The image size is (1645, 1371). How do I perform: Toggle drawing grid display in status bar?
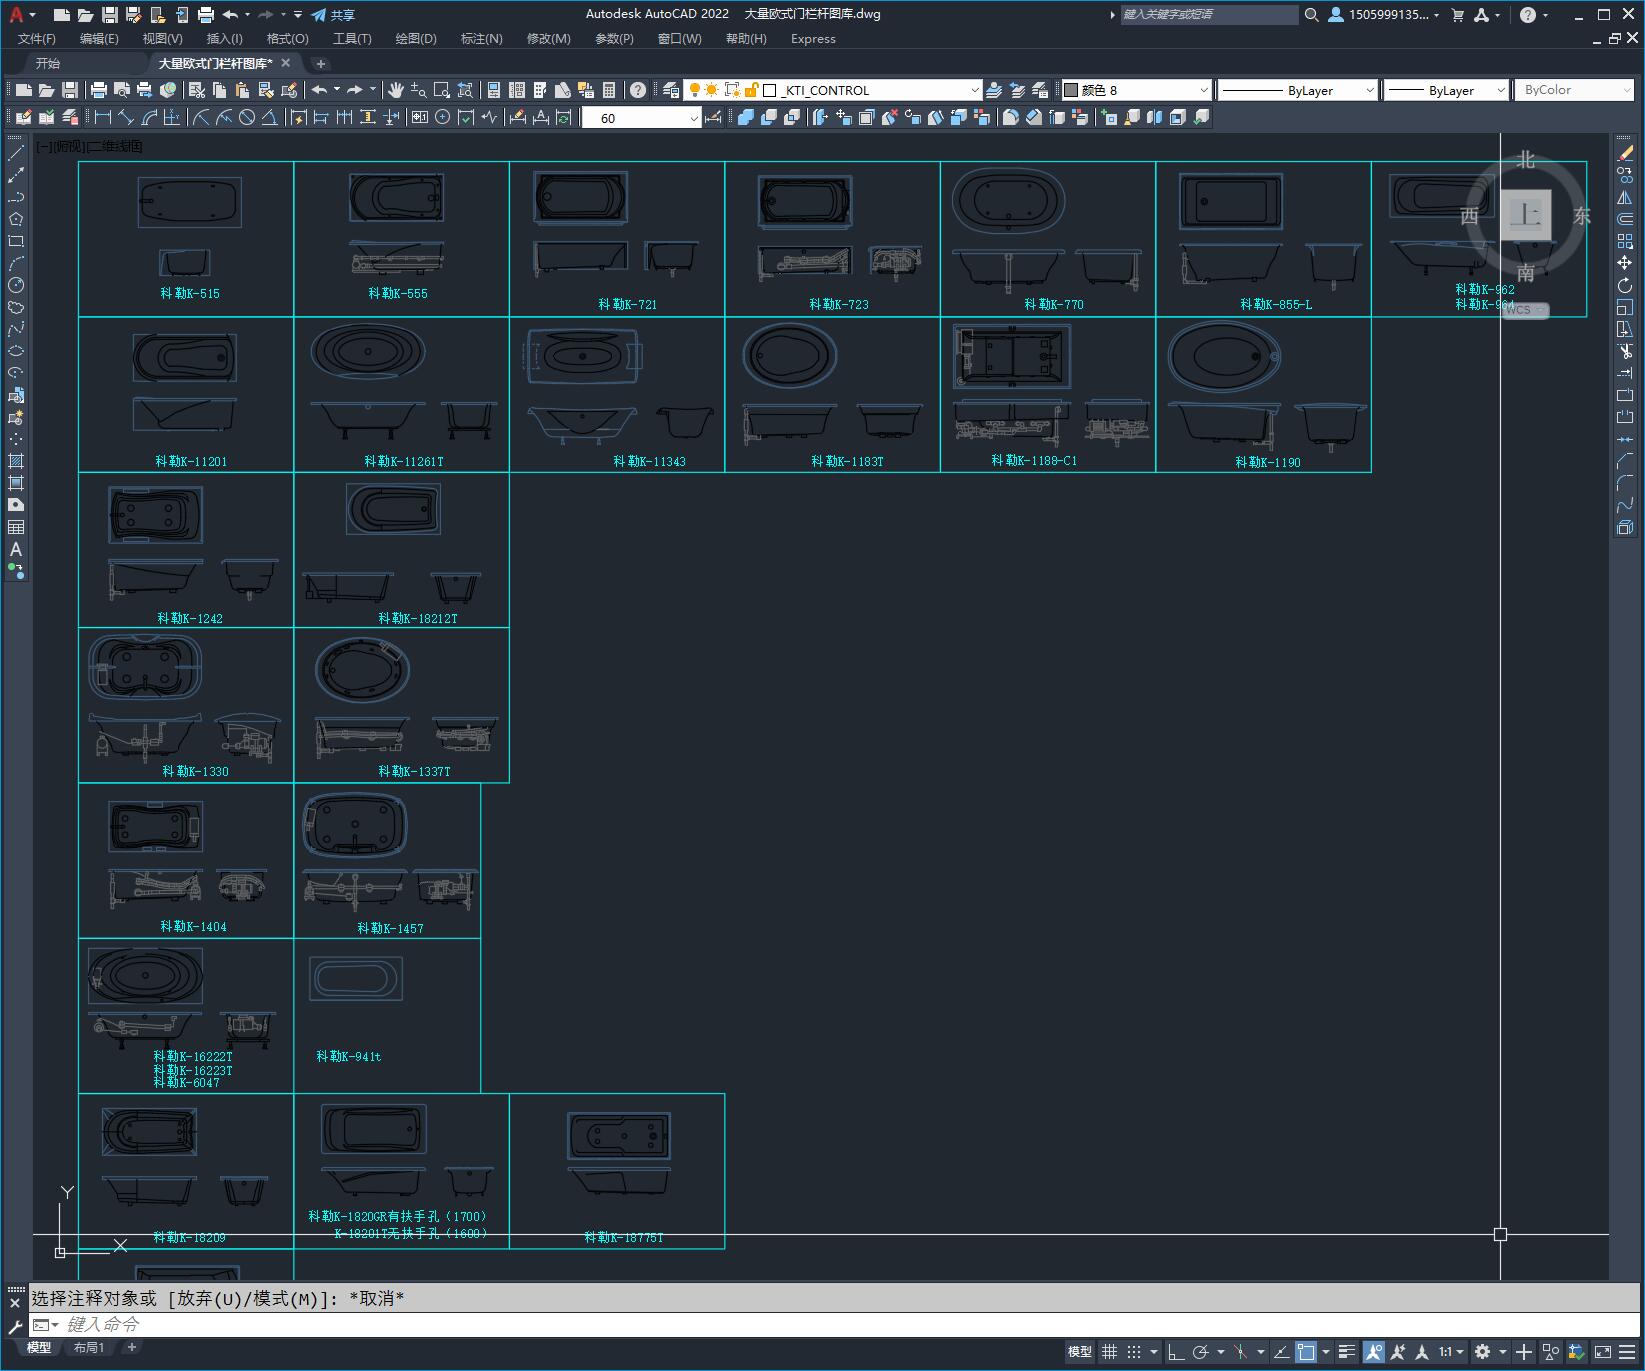[1109, 1352]
